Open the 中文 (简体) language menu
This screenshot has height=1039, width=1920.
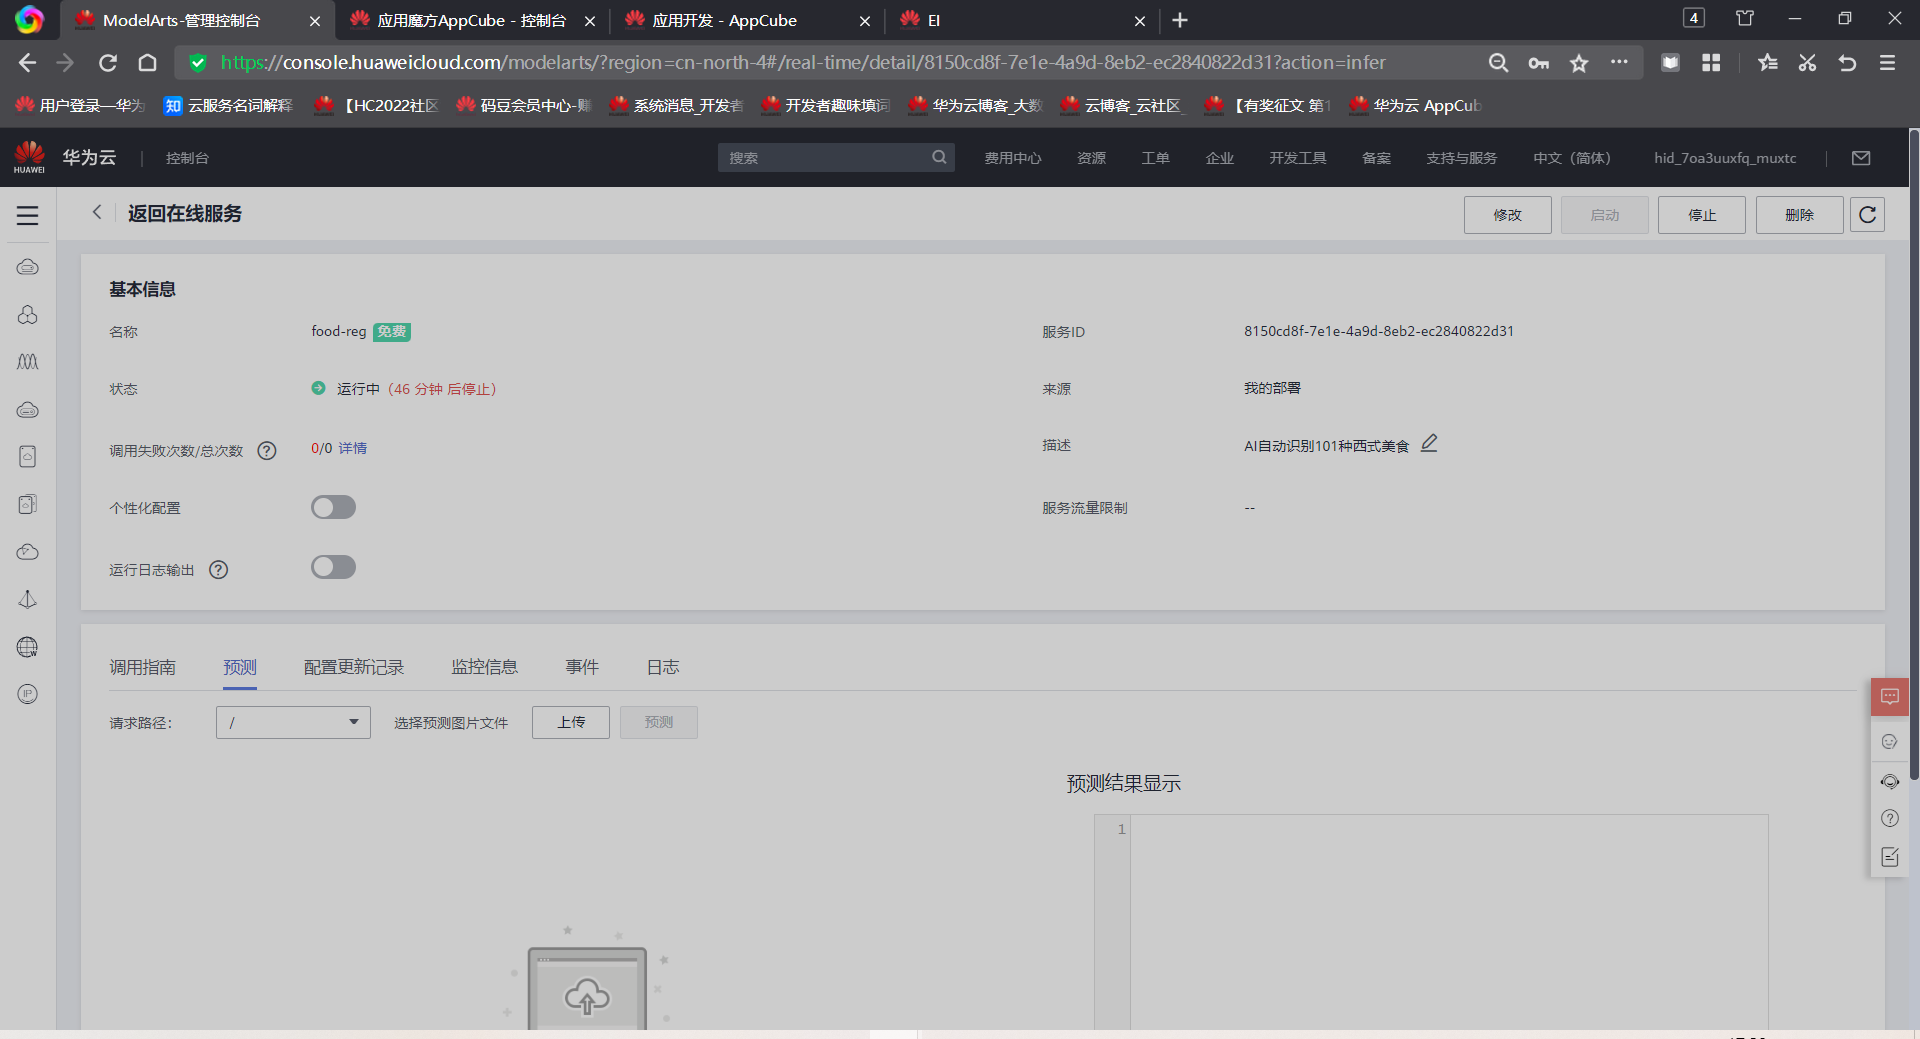click(x=1572, y=158)
